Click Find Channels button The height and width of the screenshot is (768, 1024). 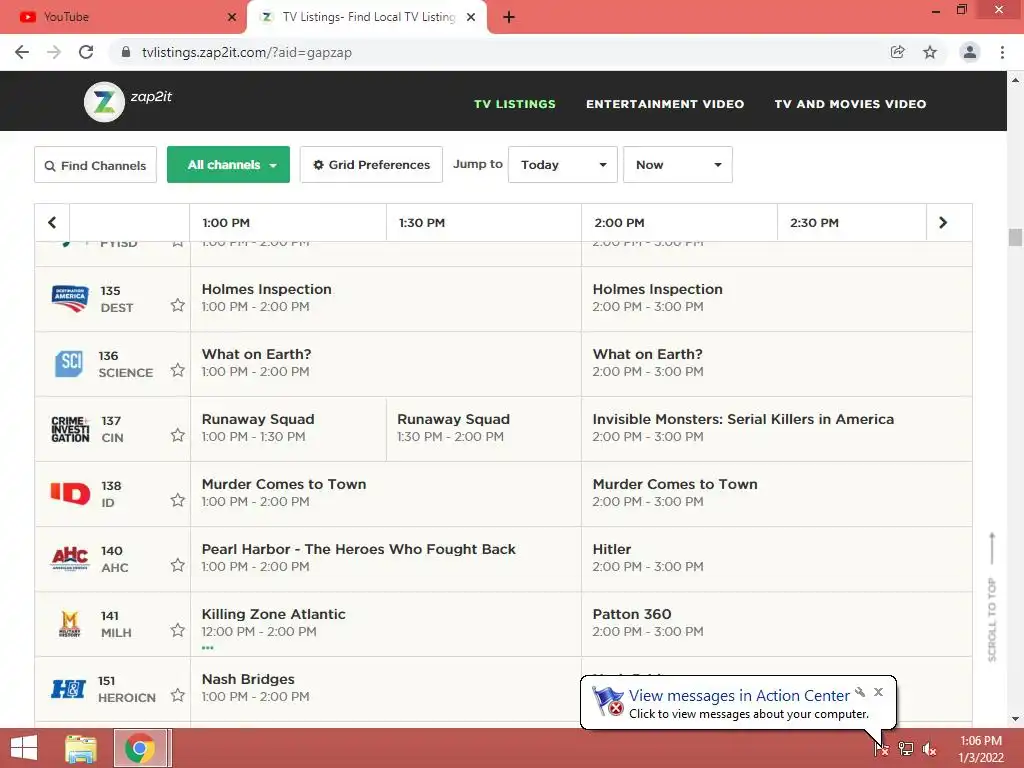pyautogui.click(x=95, y=165)
